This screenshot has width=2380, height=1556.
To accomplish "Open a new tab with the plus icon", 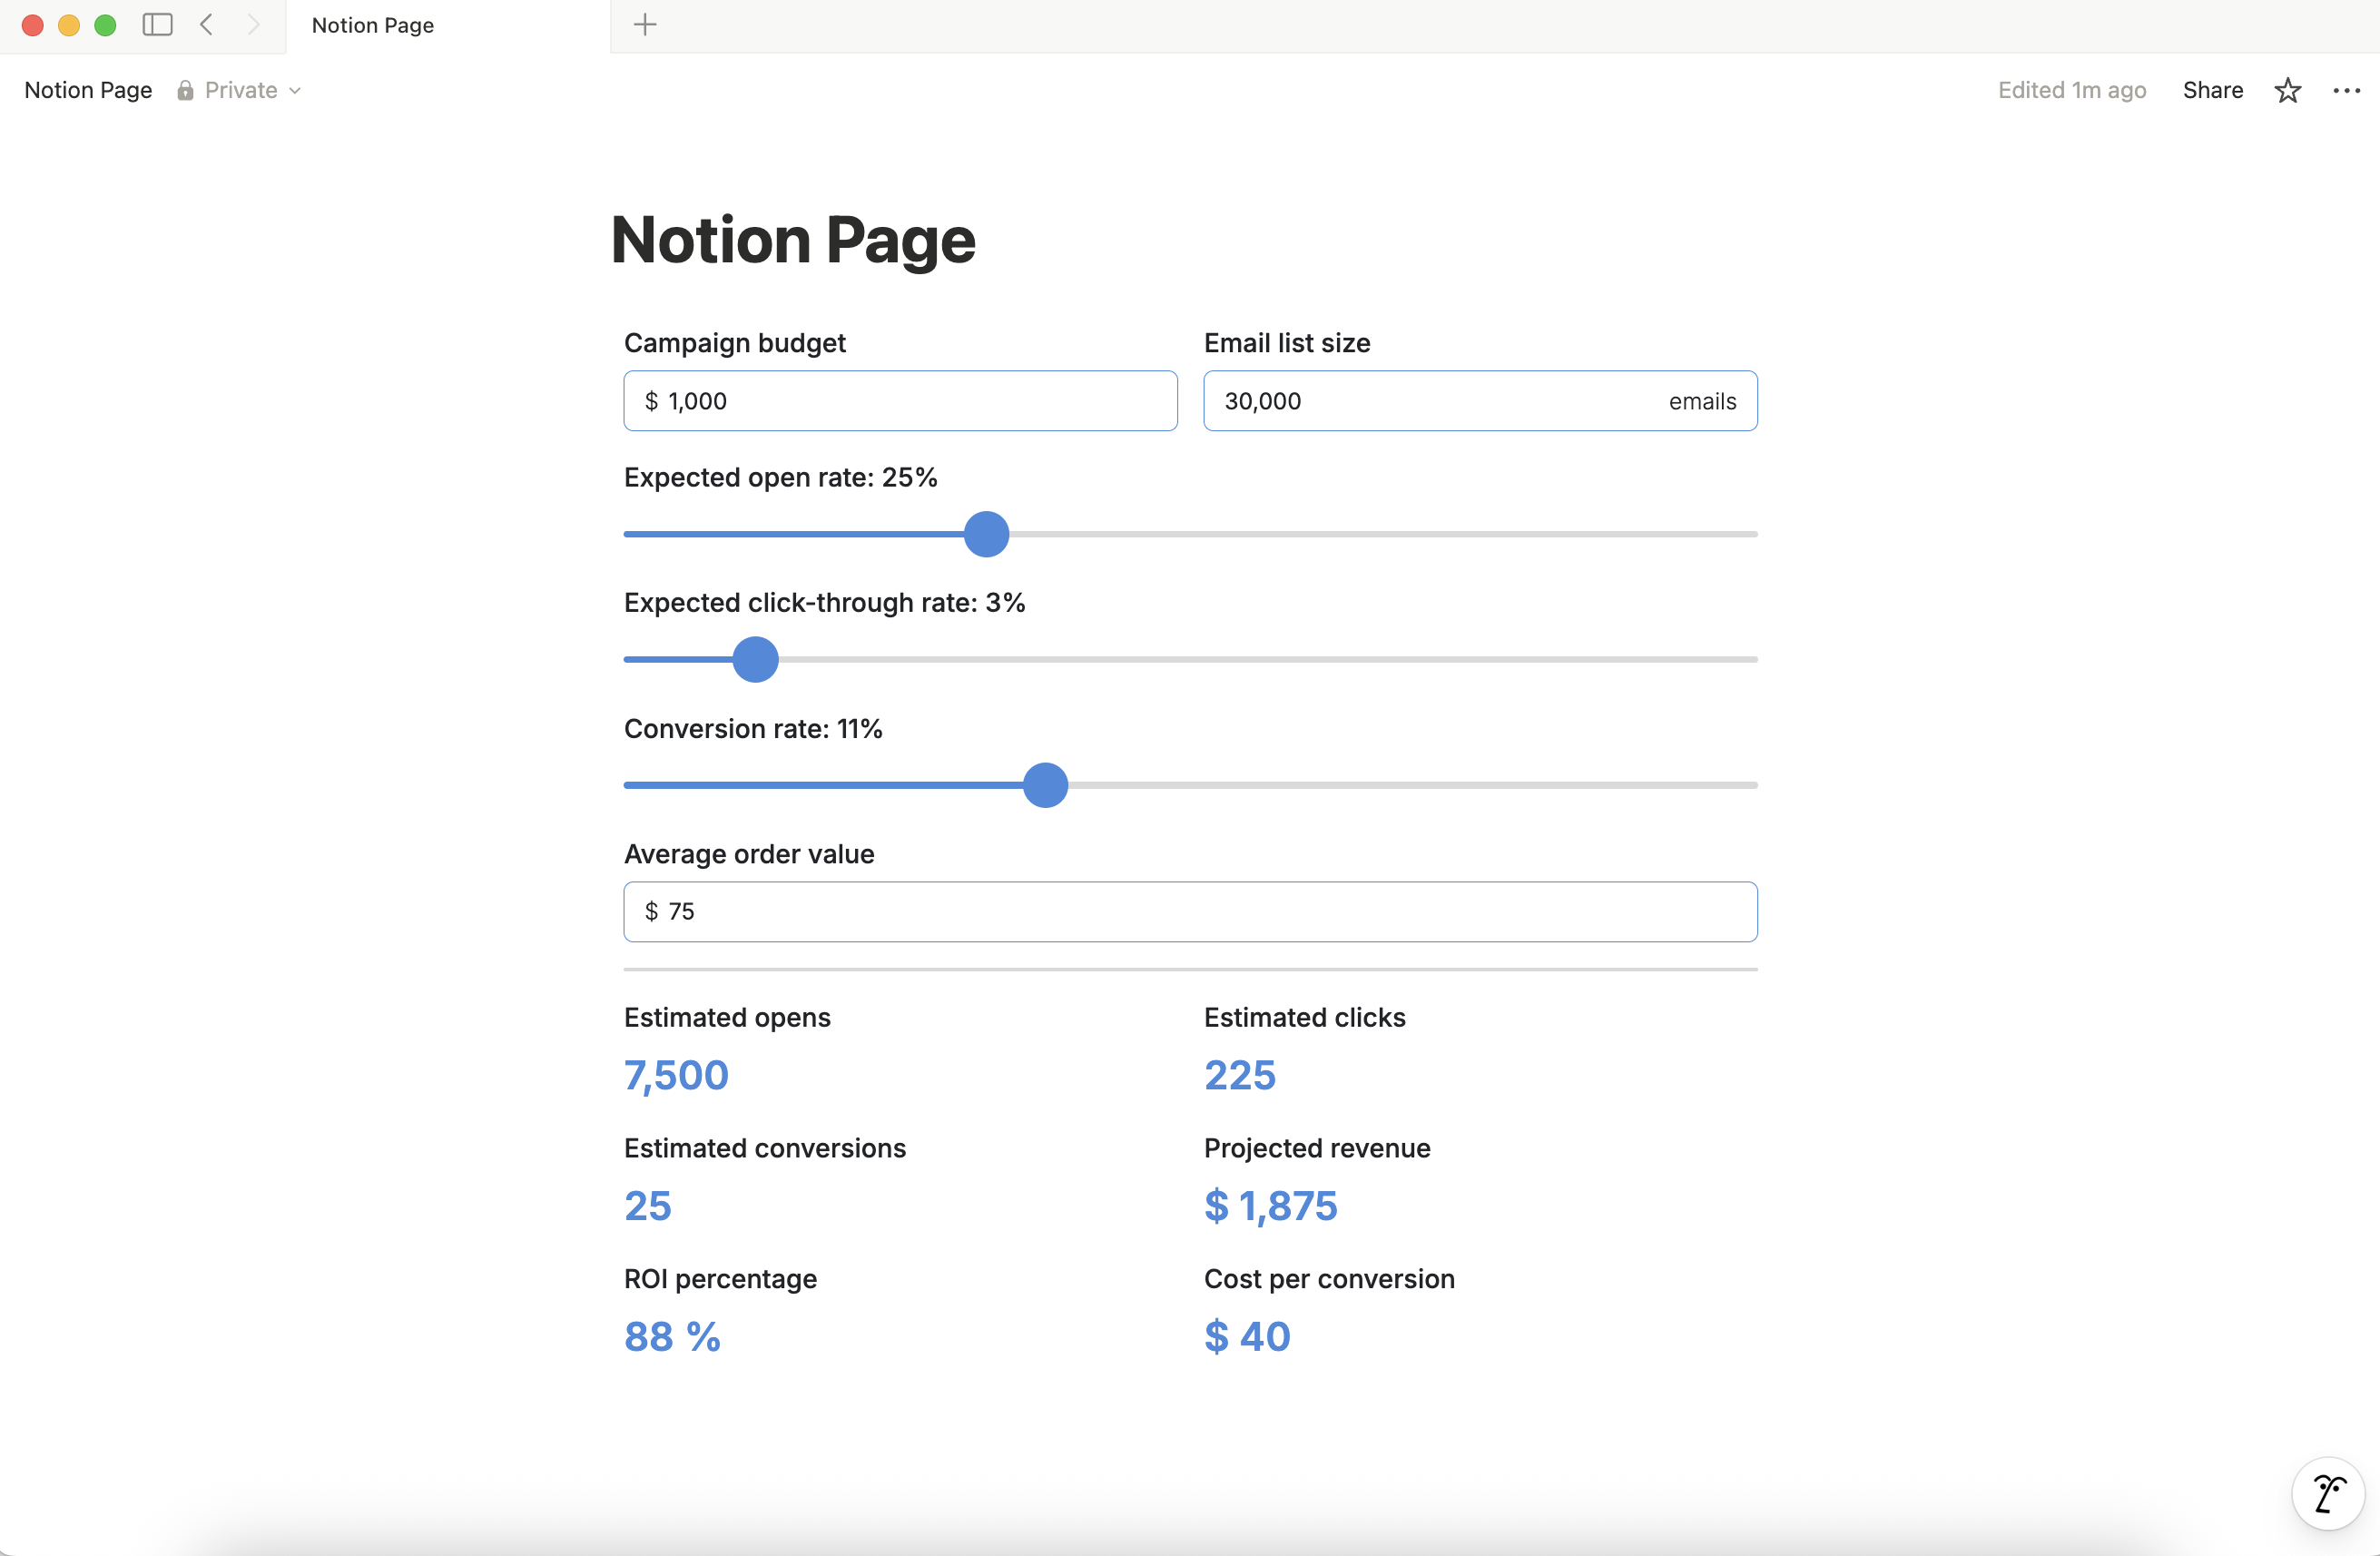I will (645, 25).
